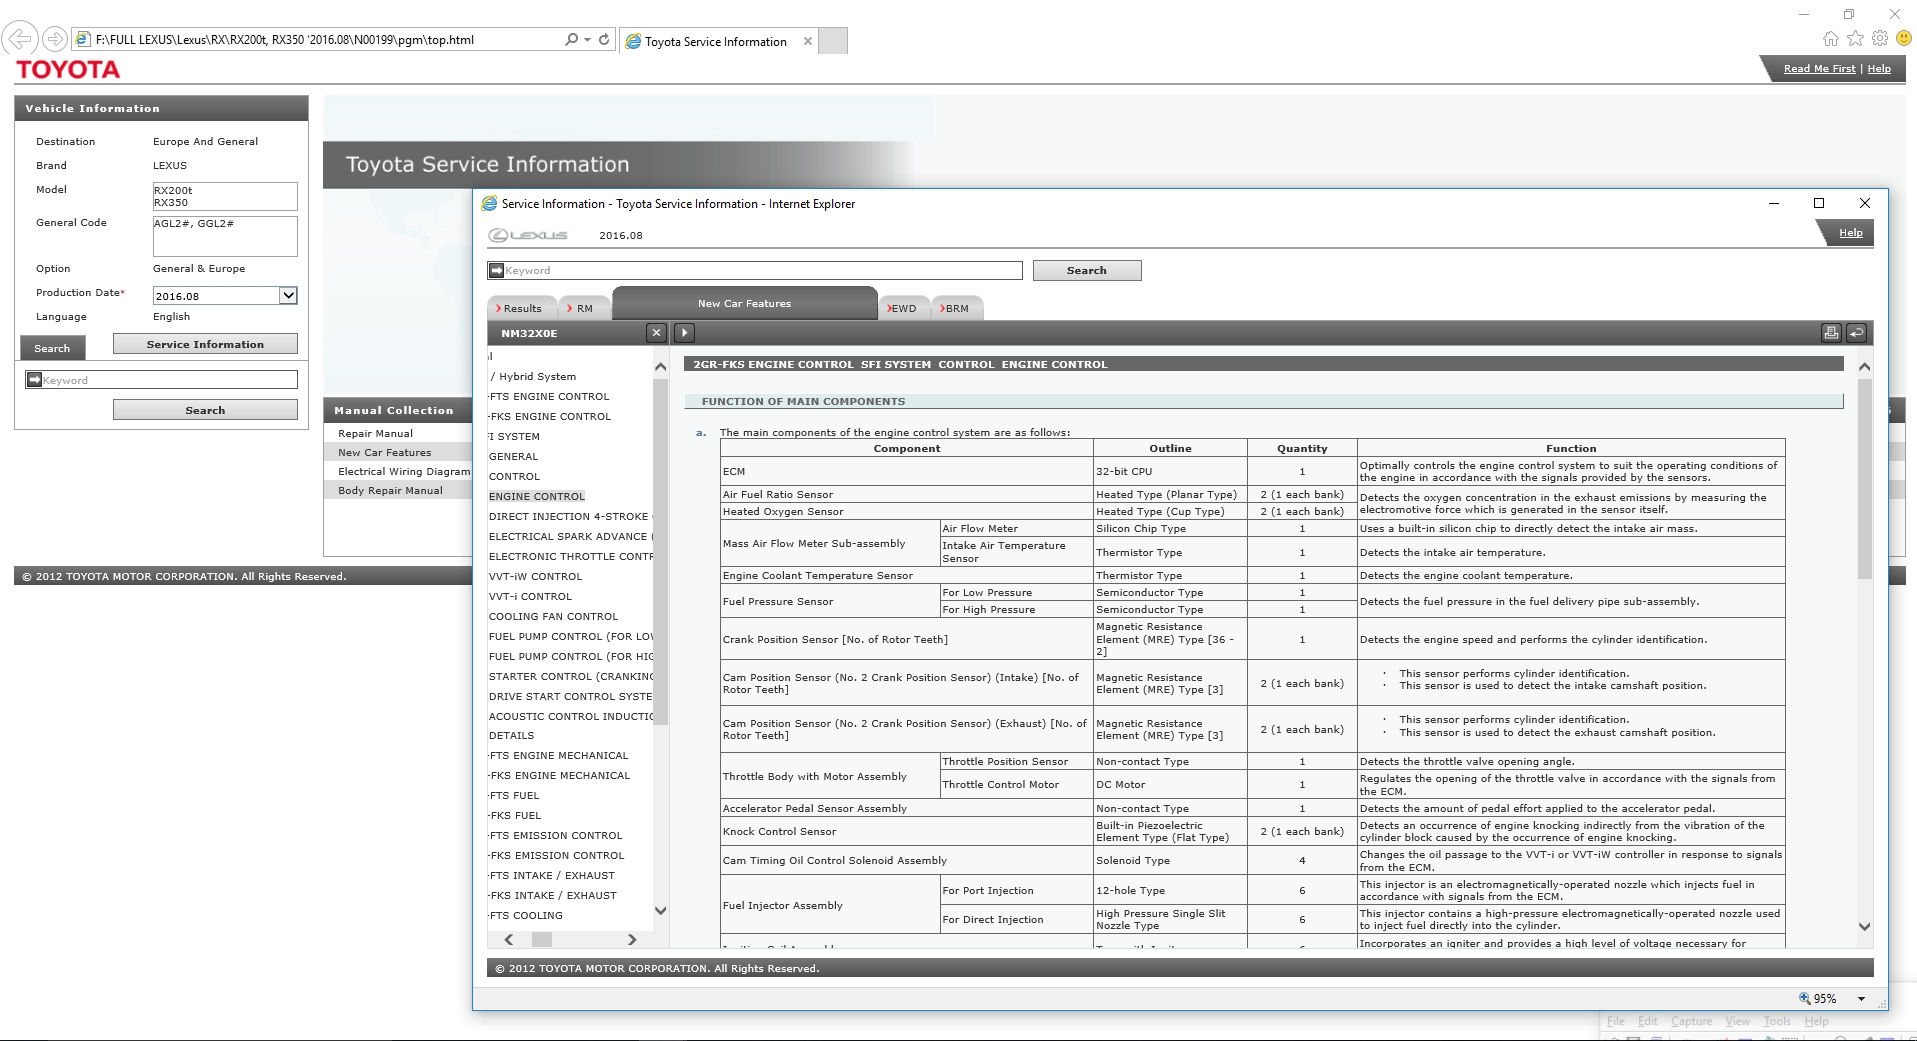This screenshot has height=1041, width=1917.
Task: Open Electrical Wiring Diagram in Manual Collection
Action: pyautogui.click(x=403, y=471)
